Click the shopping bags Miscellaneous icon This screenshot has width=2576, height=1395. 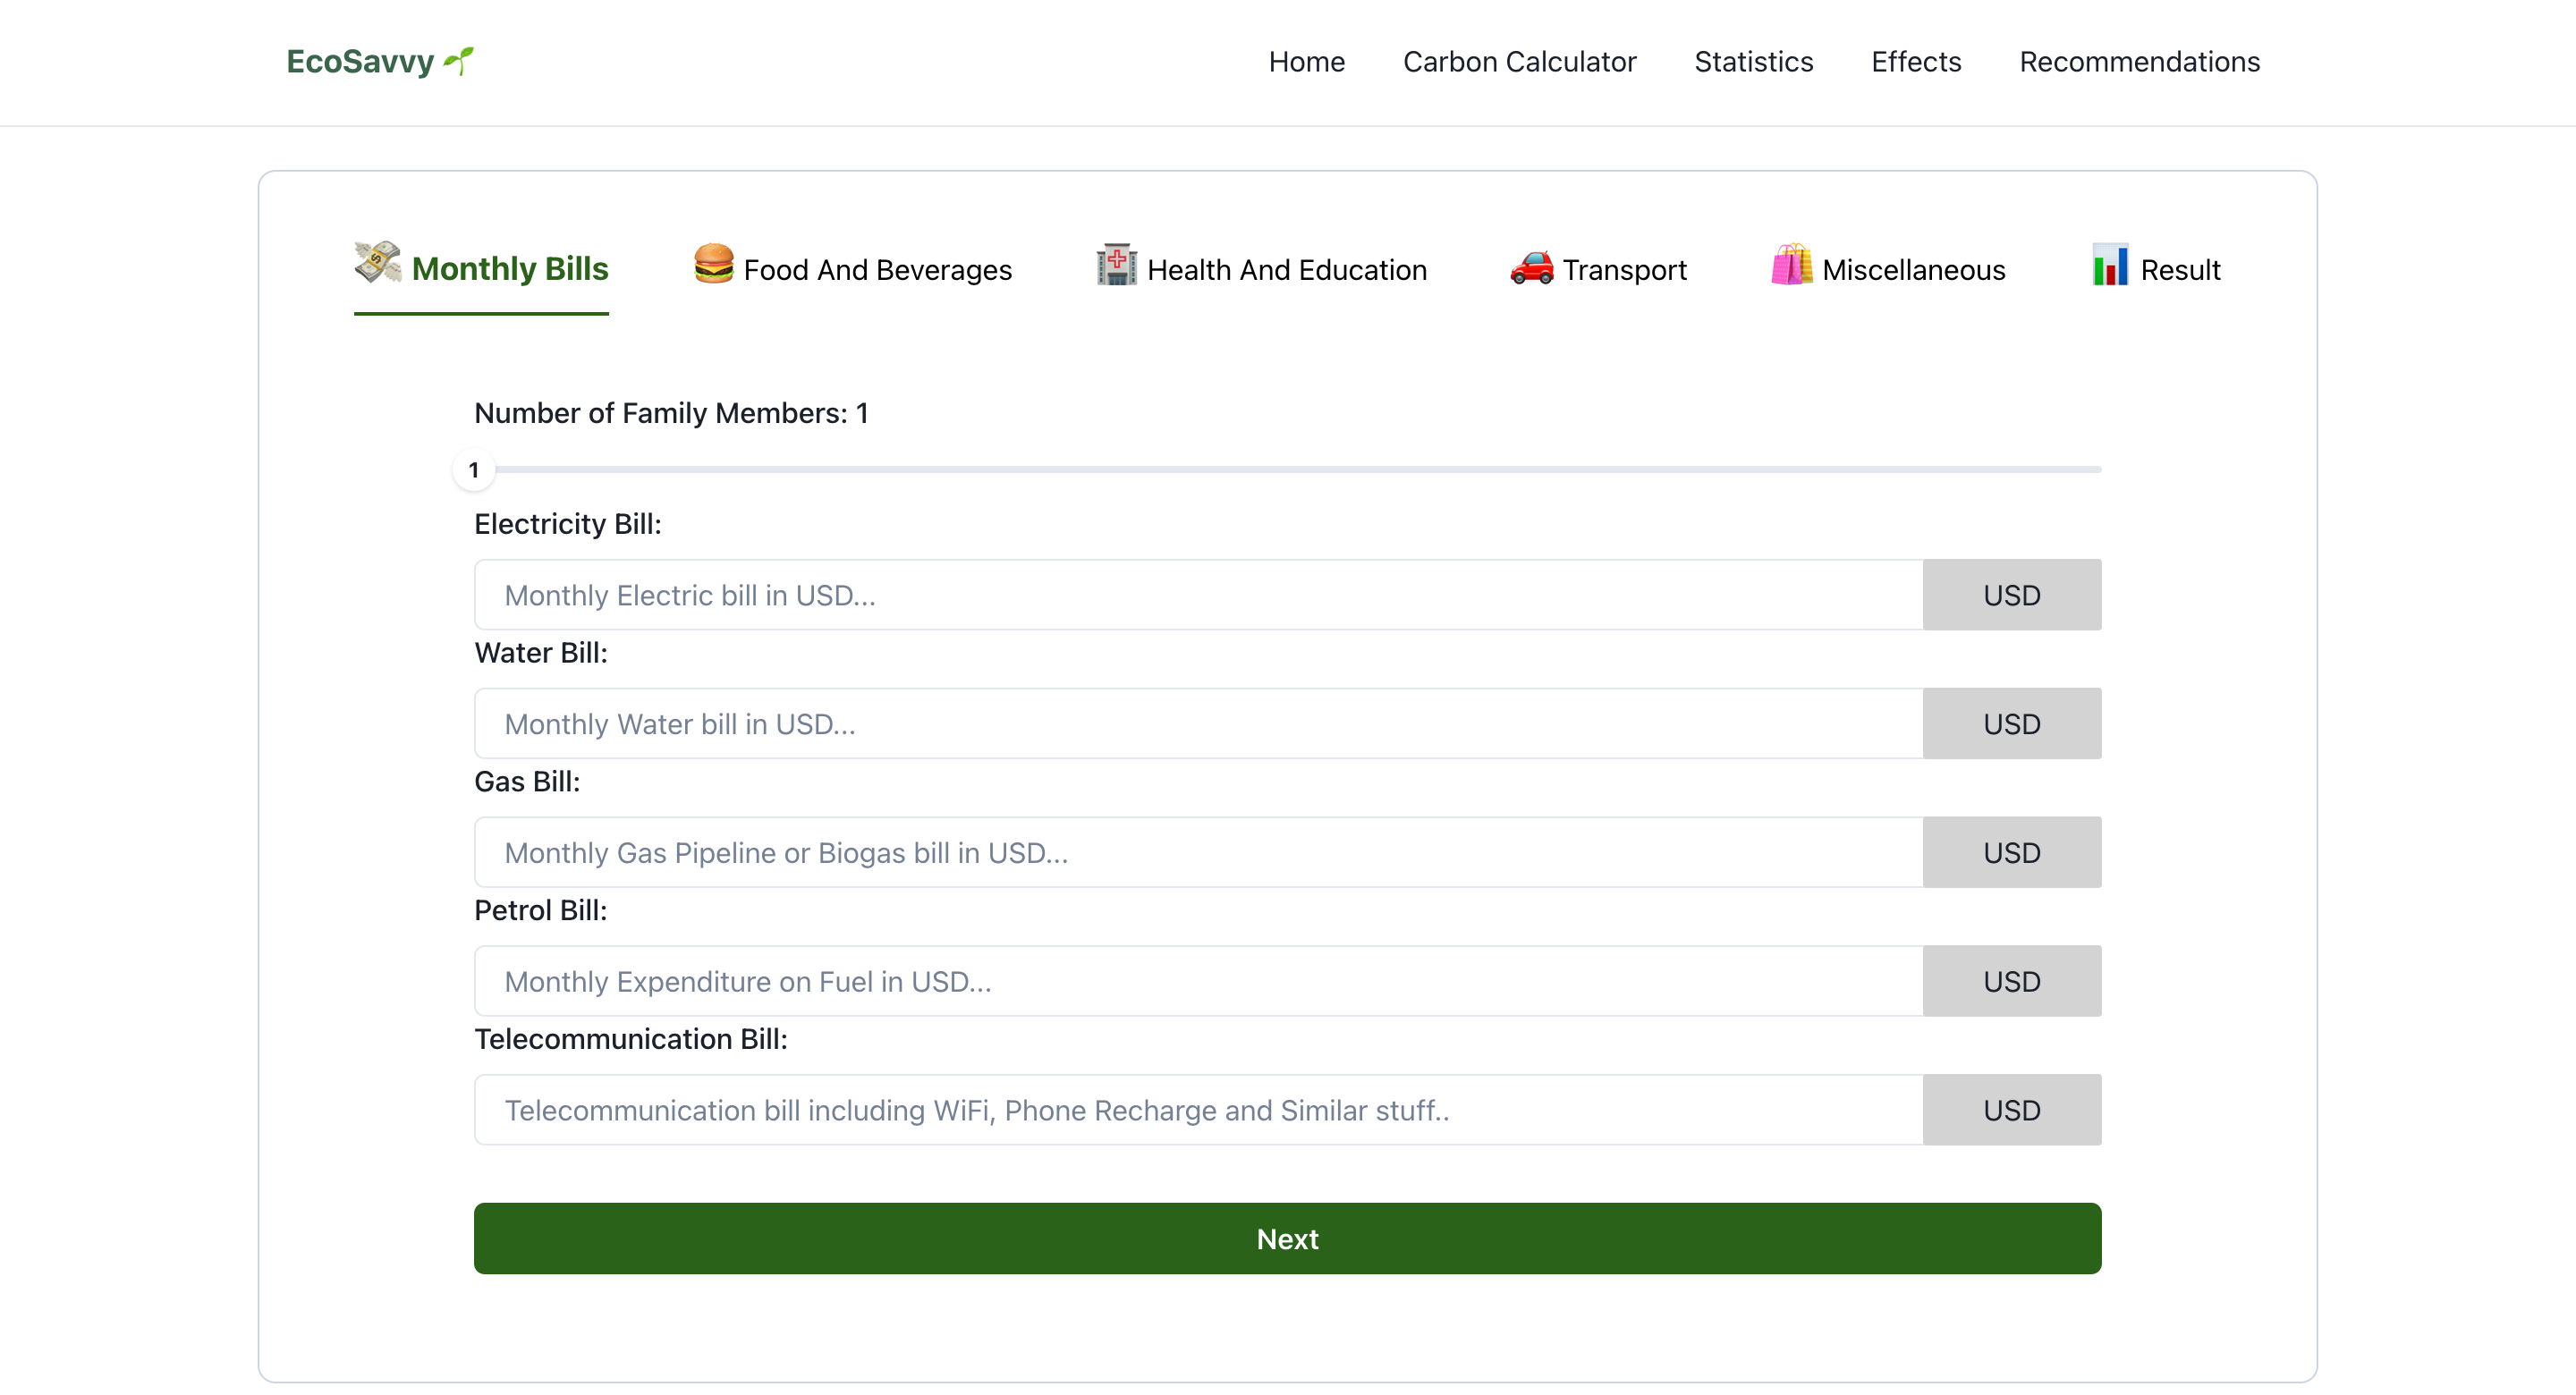tap(1791, 265)
